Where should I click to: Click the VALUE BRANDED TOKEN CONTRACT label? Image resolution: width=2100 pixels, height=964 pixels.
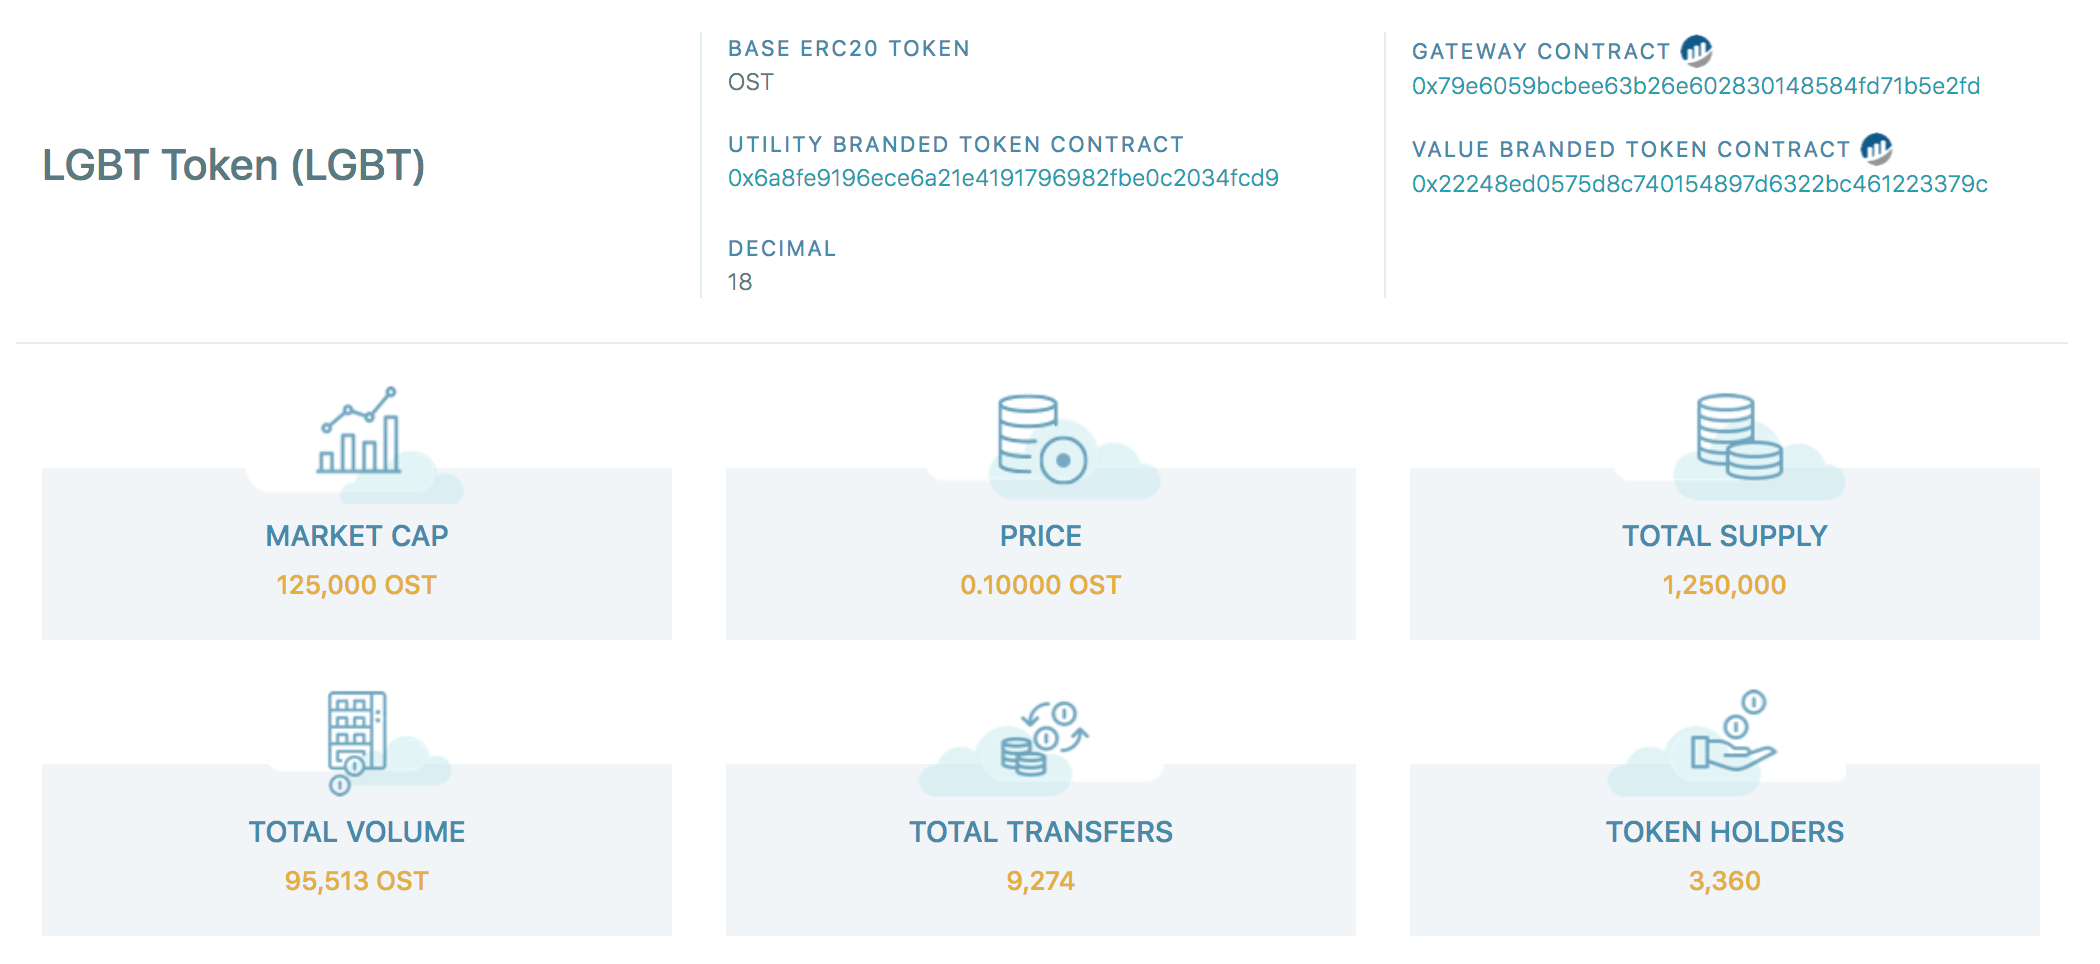click(1631, 150)
